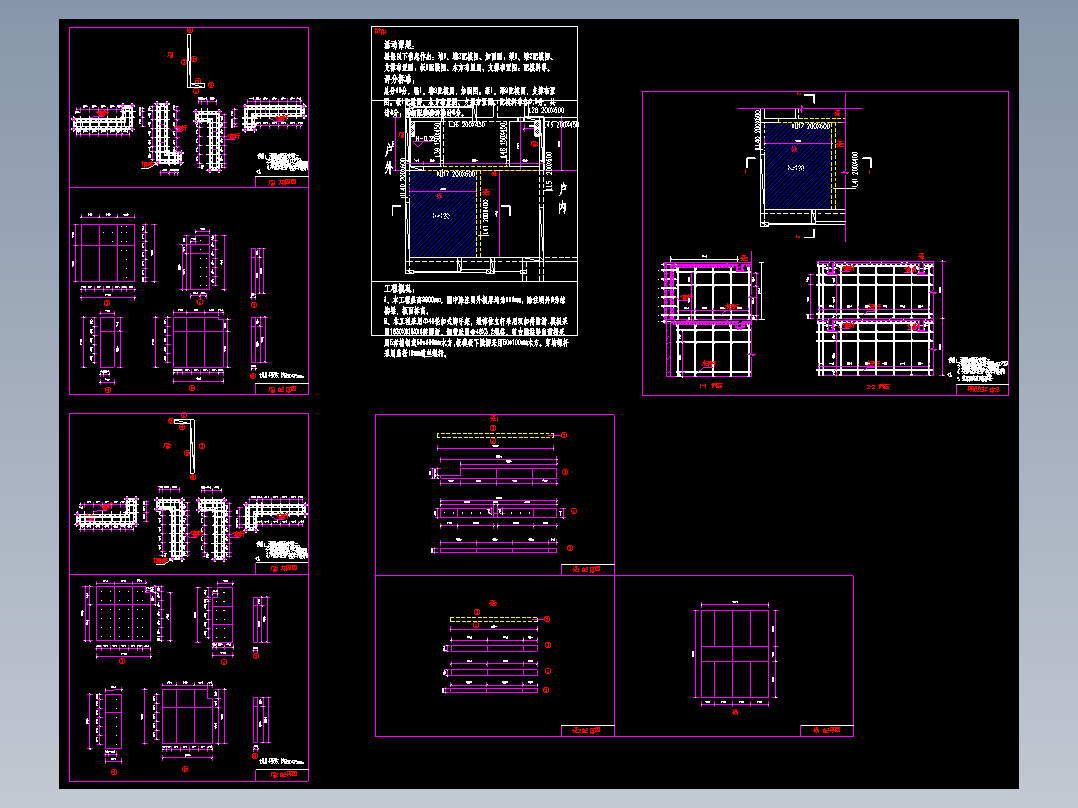Select the L15 200X400 beam label
The image size is (1078, 808).
pyautogui.click(x=549, y=172)
